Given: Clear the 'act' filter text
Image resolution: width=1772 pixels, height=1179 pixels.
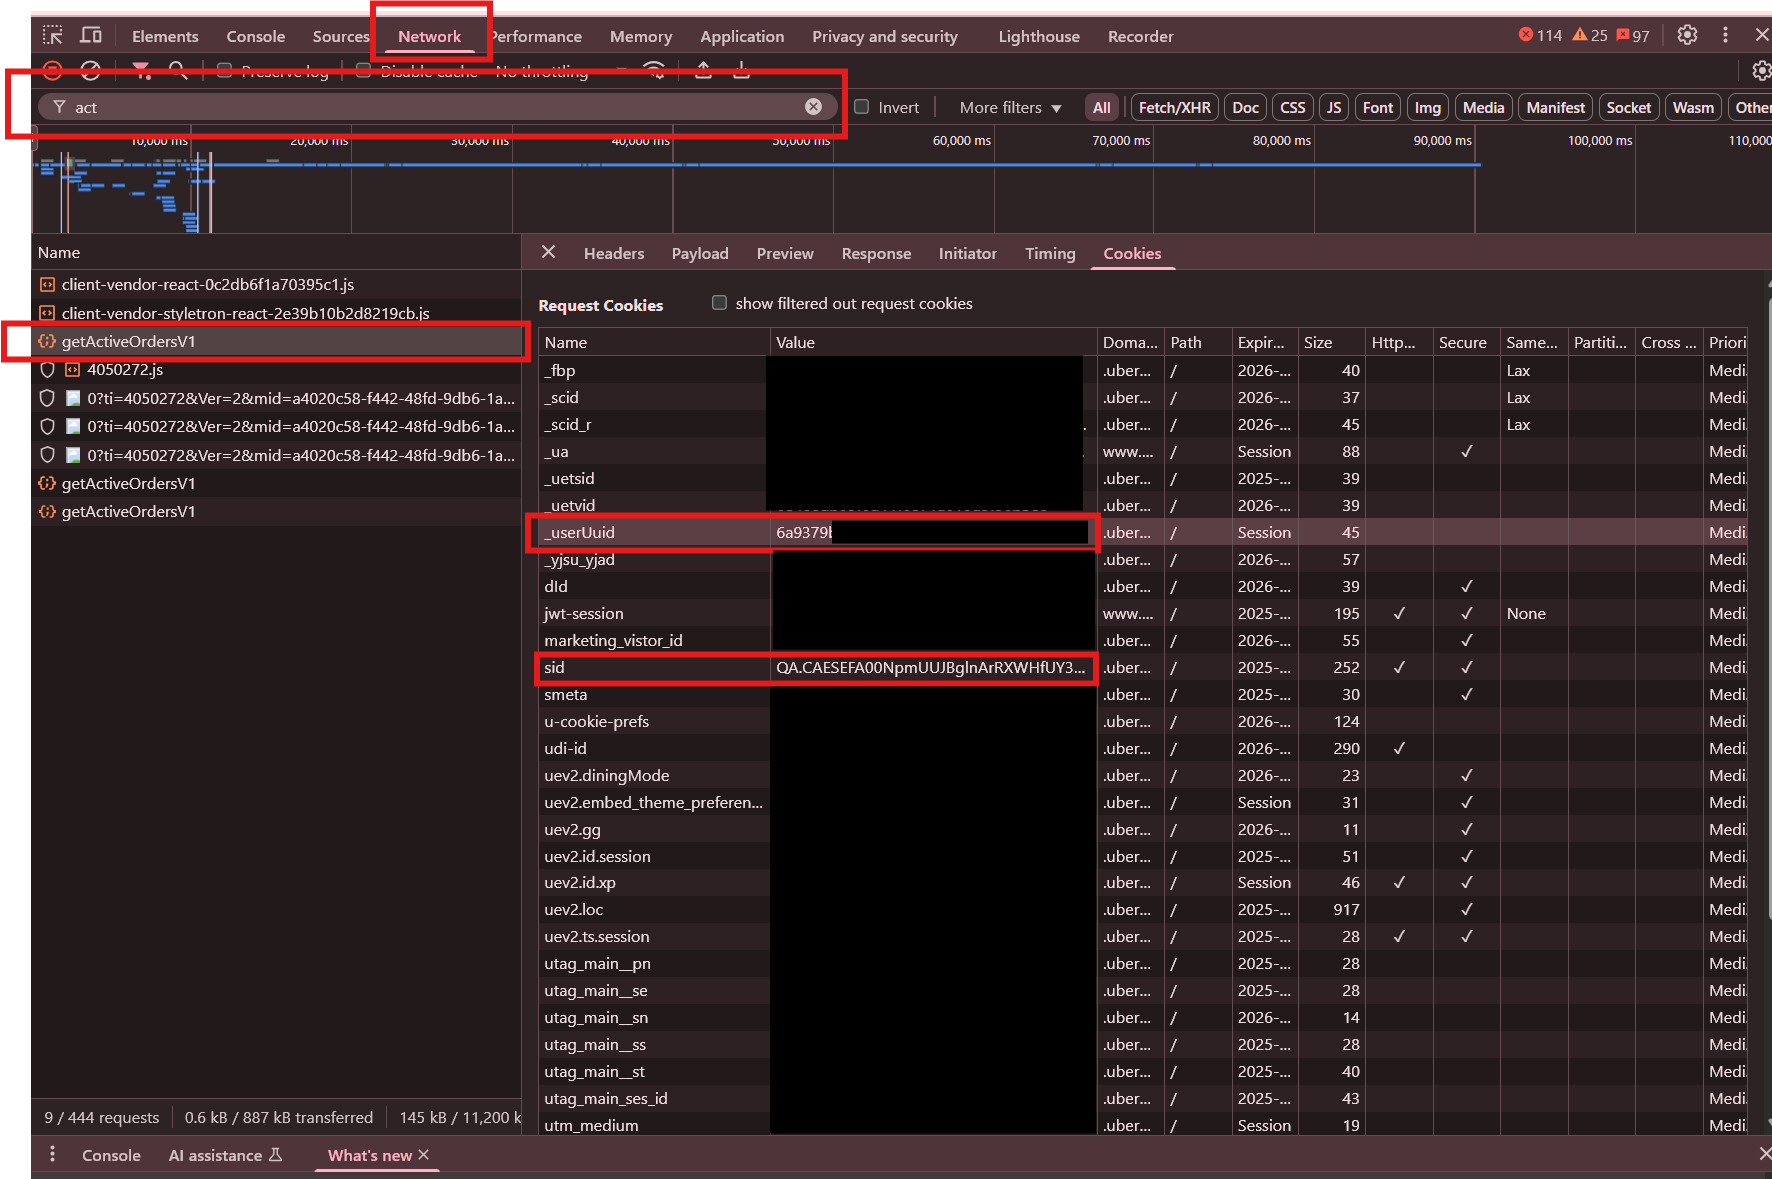Looking at the screenshot, I should (814, 107).
